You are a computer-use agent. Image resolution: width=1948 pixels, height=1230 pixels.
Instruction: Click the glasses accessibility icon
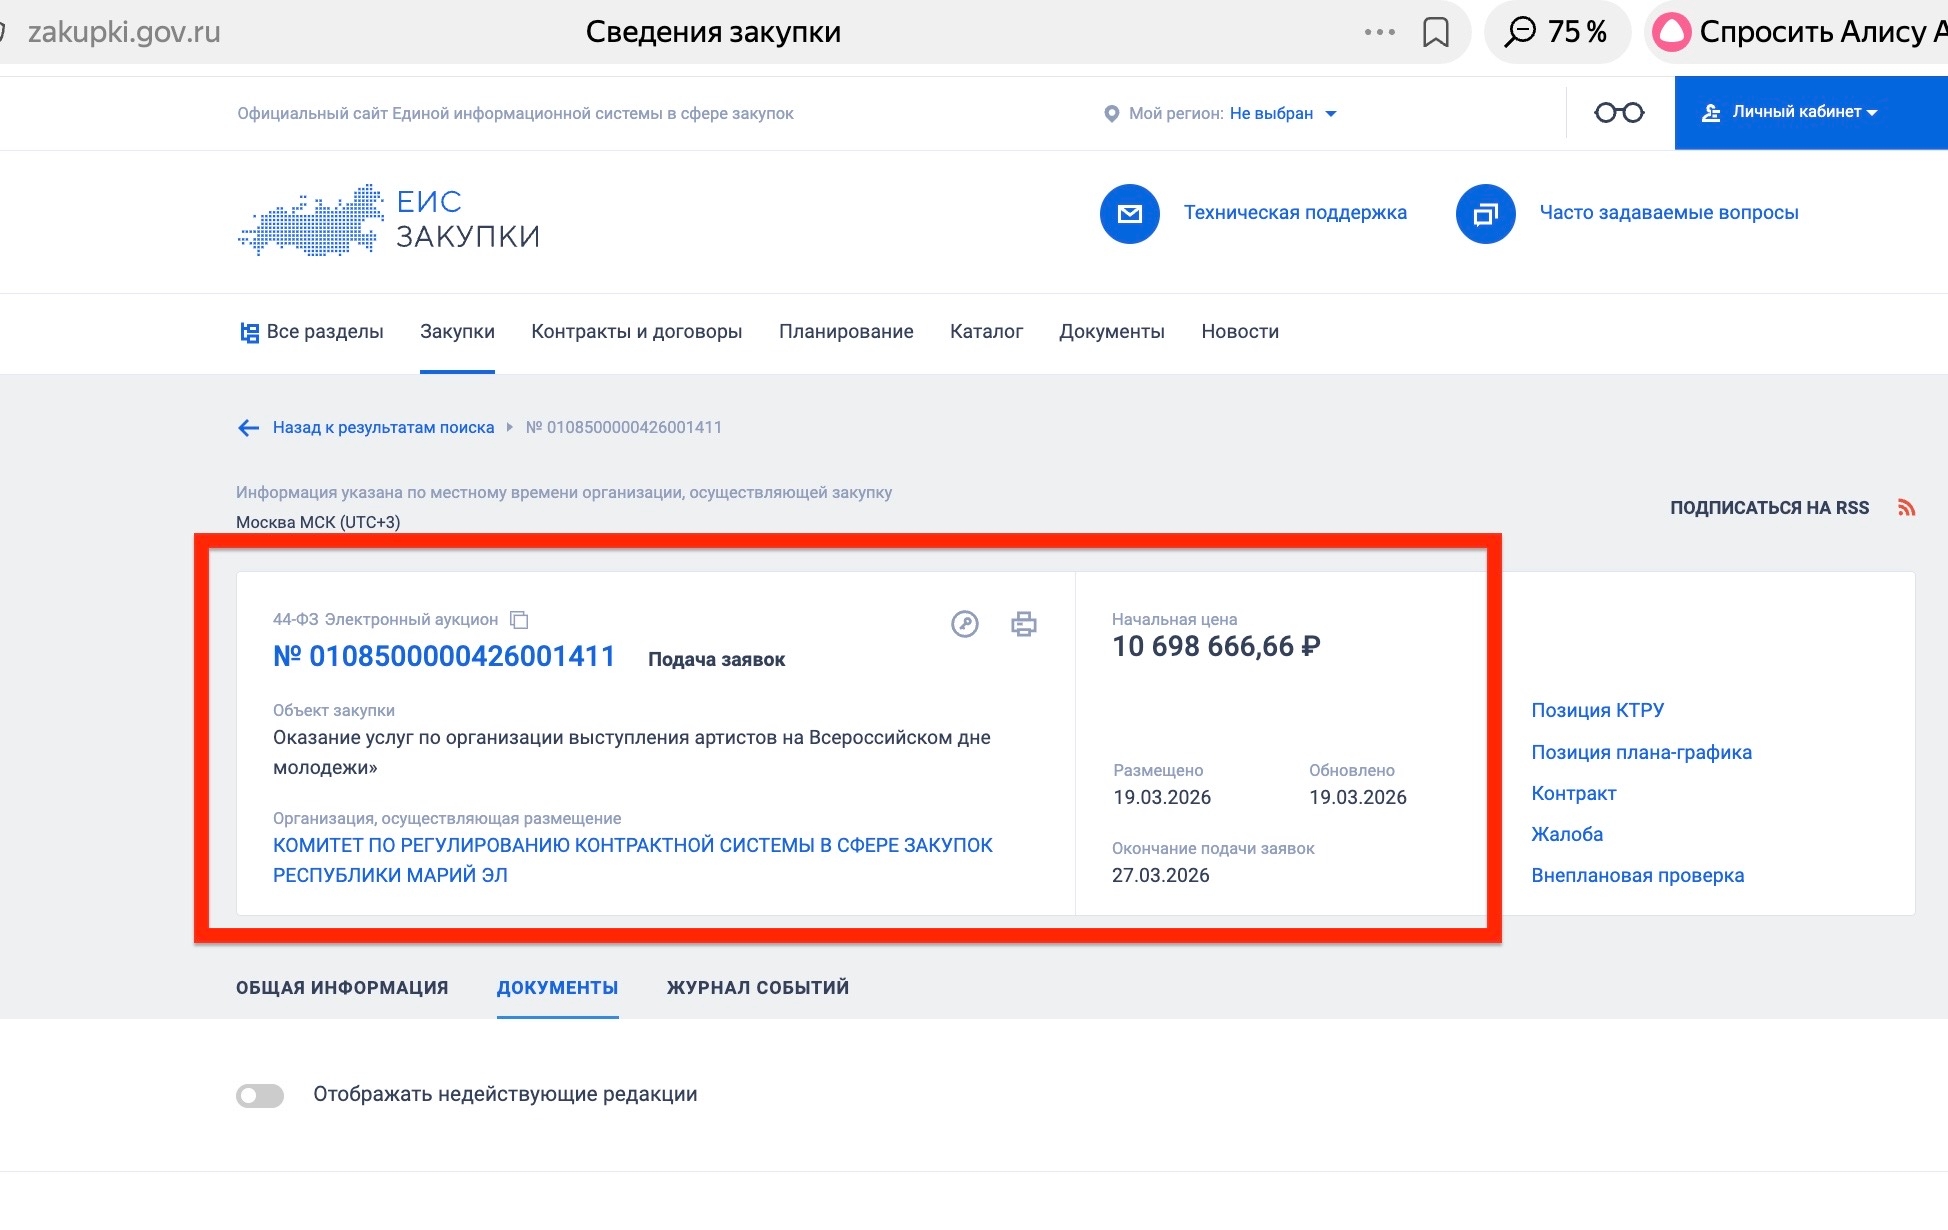click(1619, 113)
